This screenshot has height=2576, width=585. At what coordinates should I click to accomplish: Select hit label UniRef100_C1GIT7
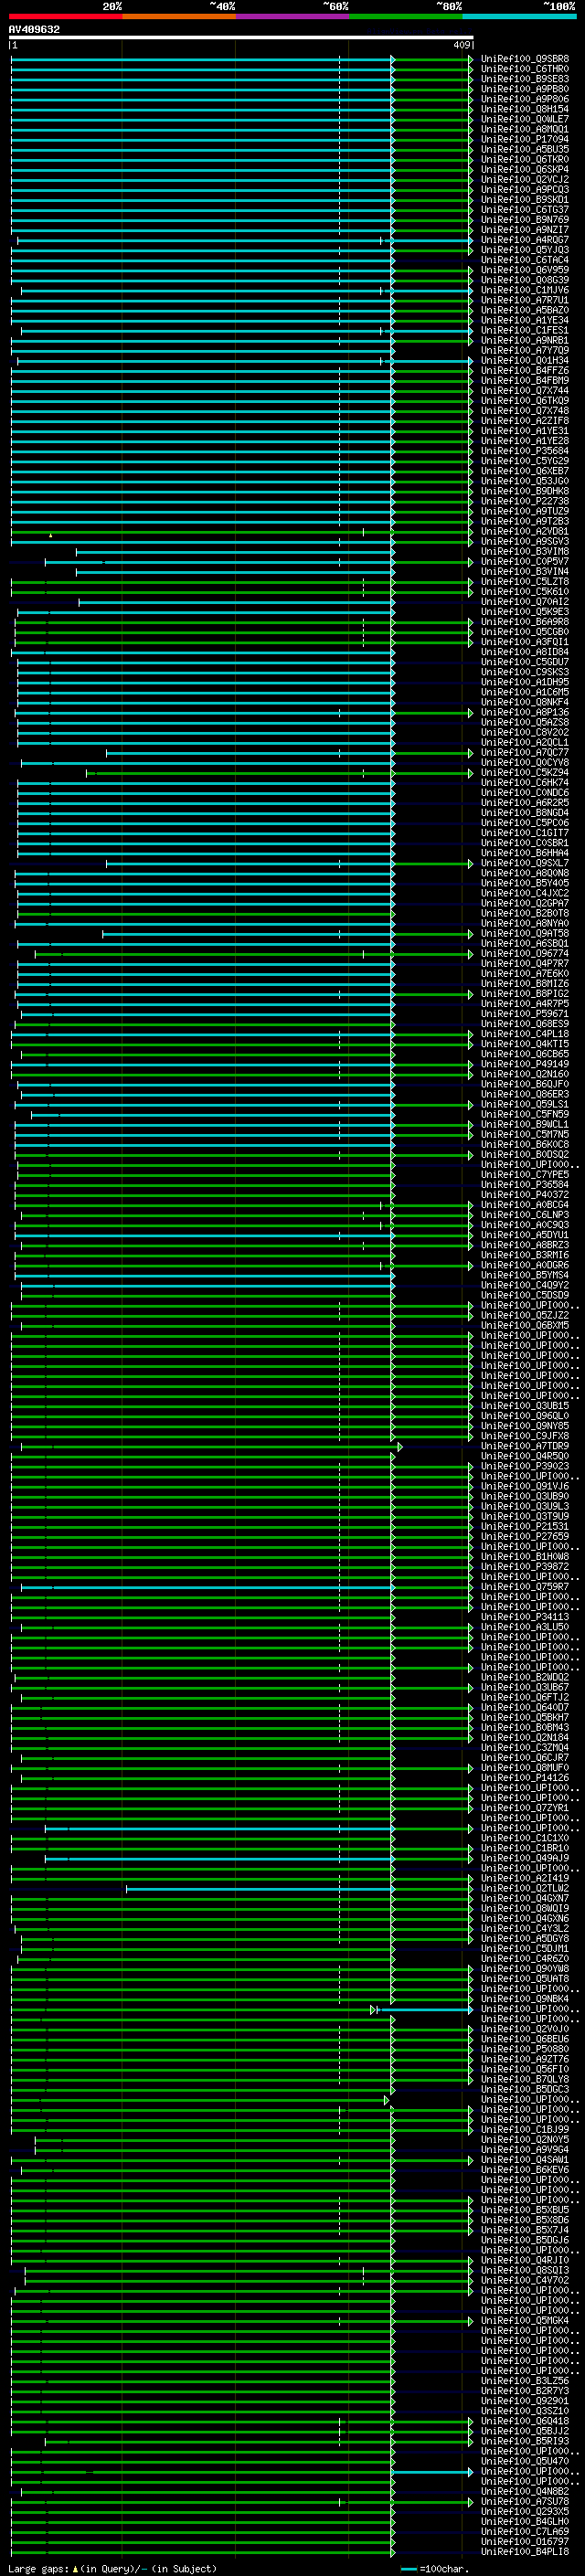coord(524,833)
